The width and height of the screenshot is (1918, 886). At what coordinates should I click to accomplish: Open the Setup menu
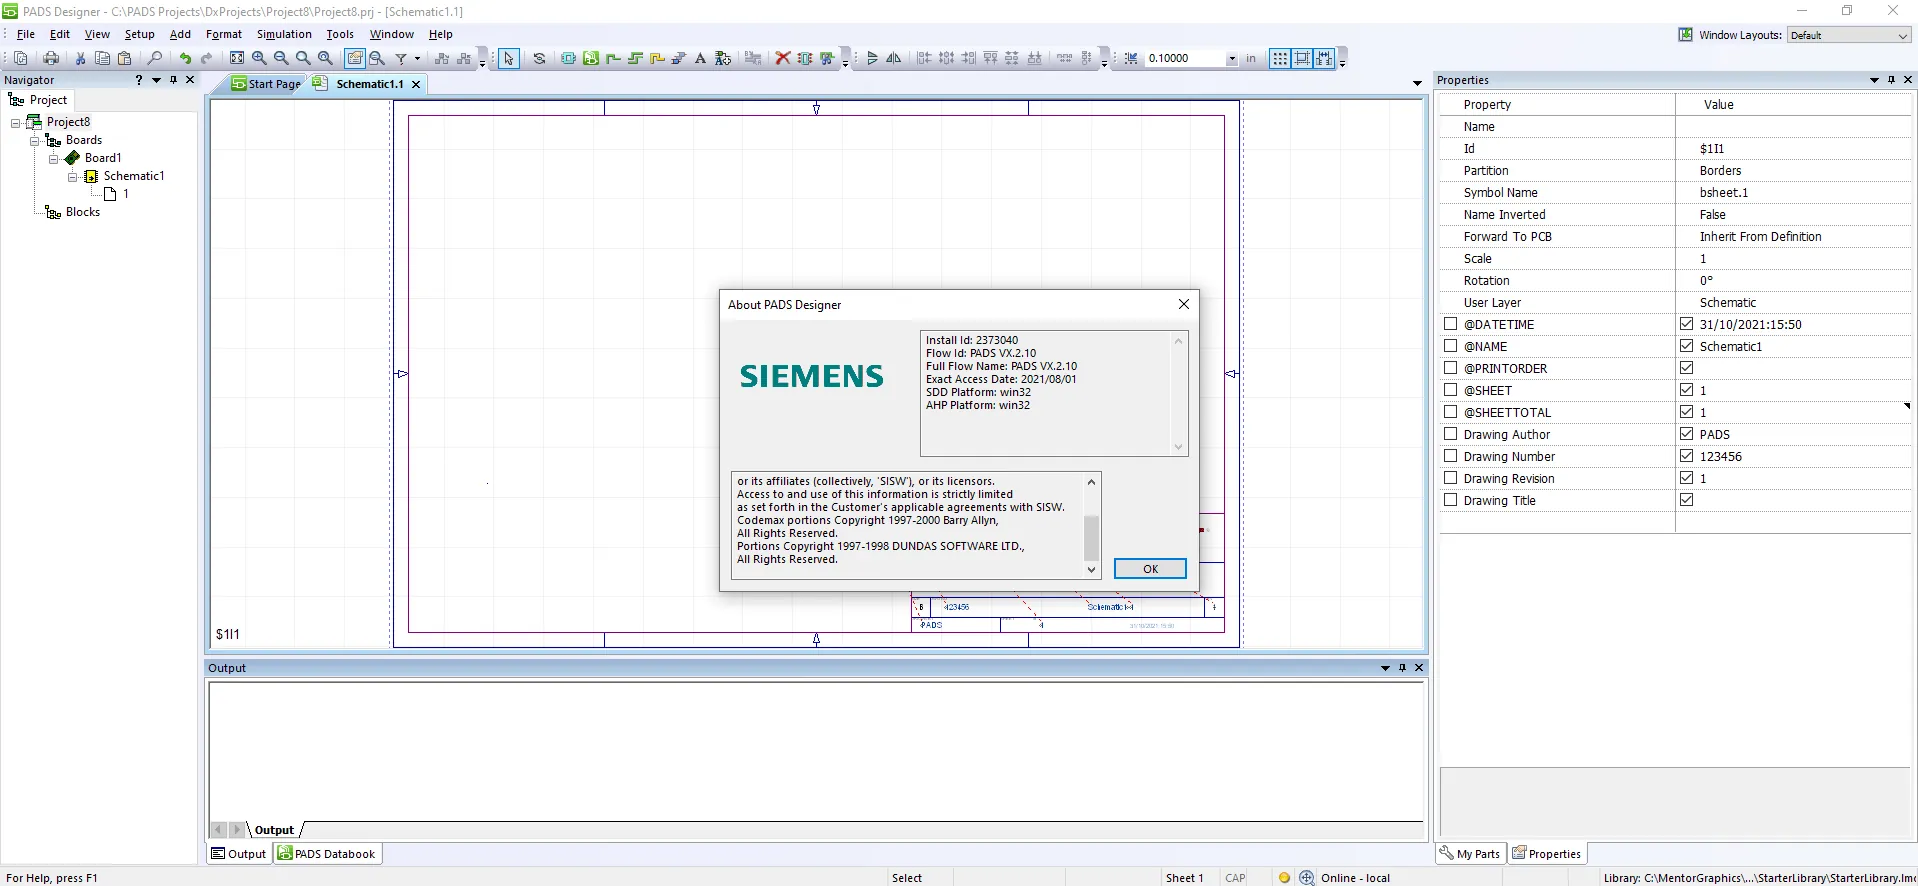click(x=140, y=34)
